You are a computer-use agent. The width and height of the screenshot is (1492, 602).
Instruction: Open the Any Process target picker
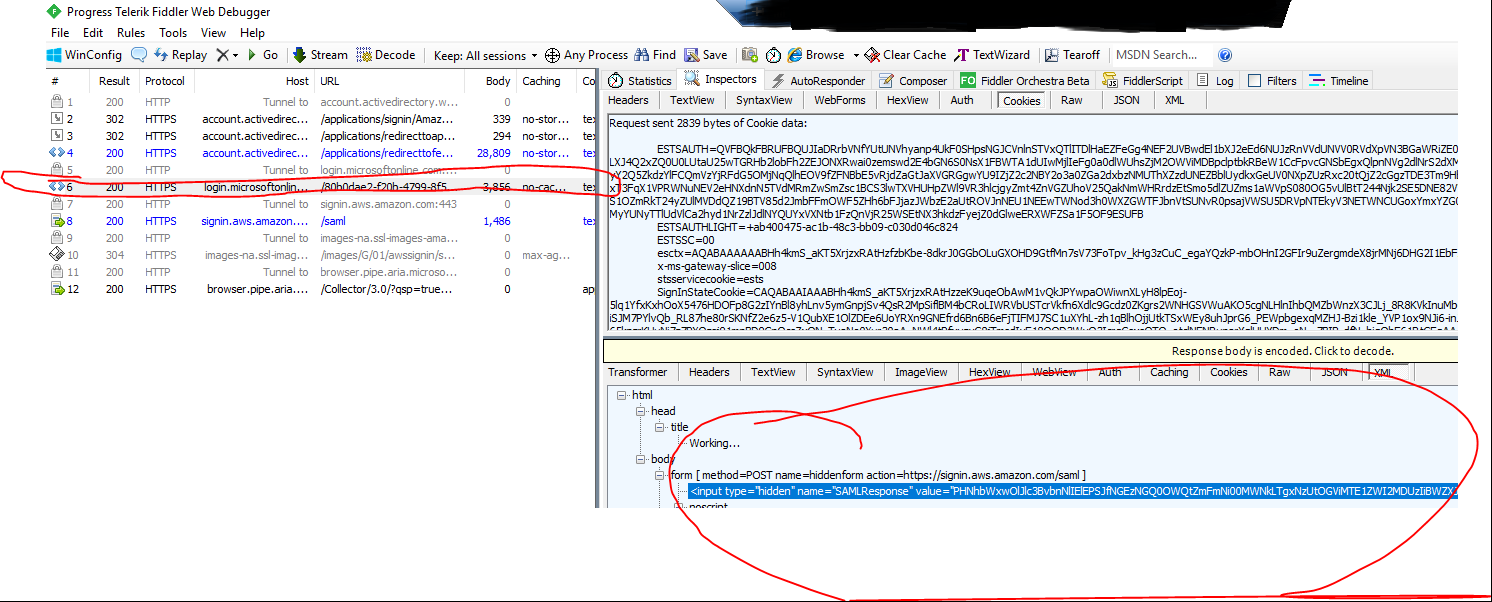586,55
